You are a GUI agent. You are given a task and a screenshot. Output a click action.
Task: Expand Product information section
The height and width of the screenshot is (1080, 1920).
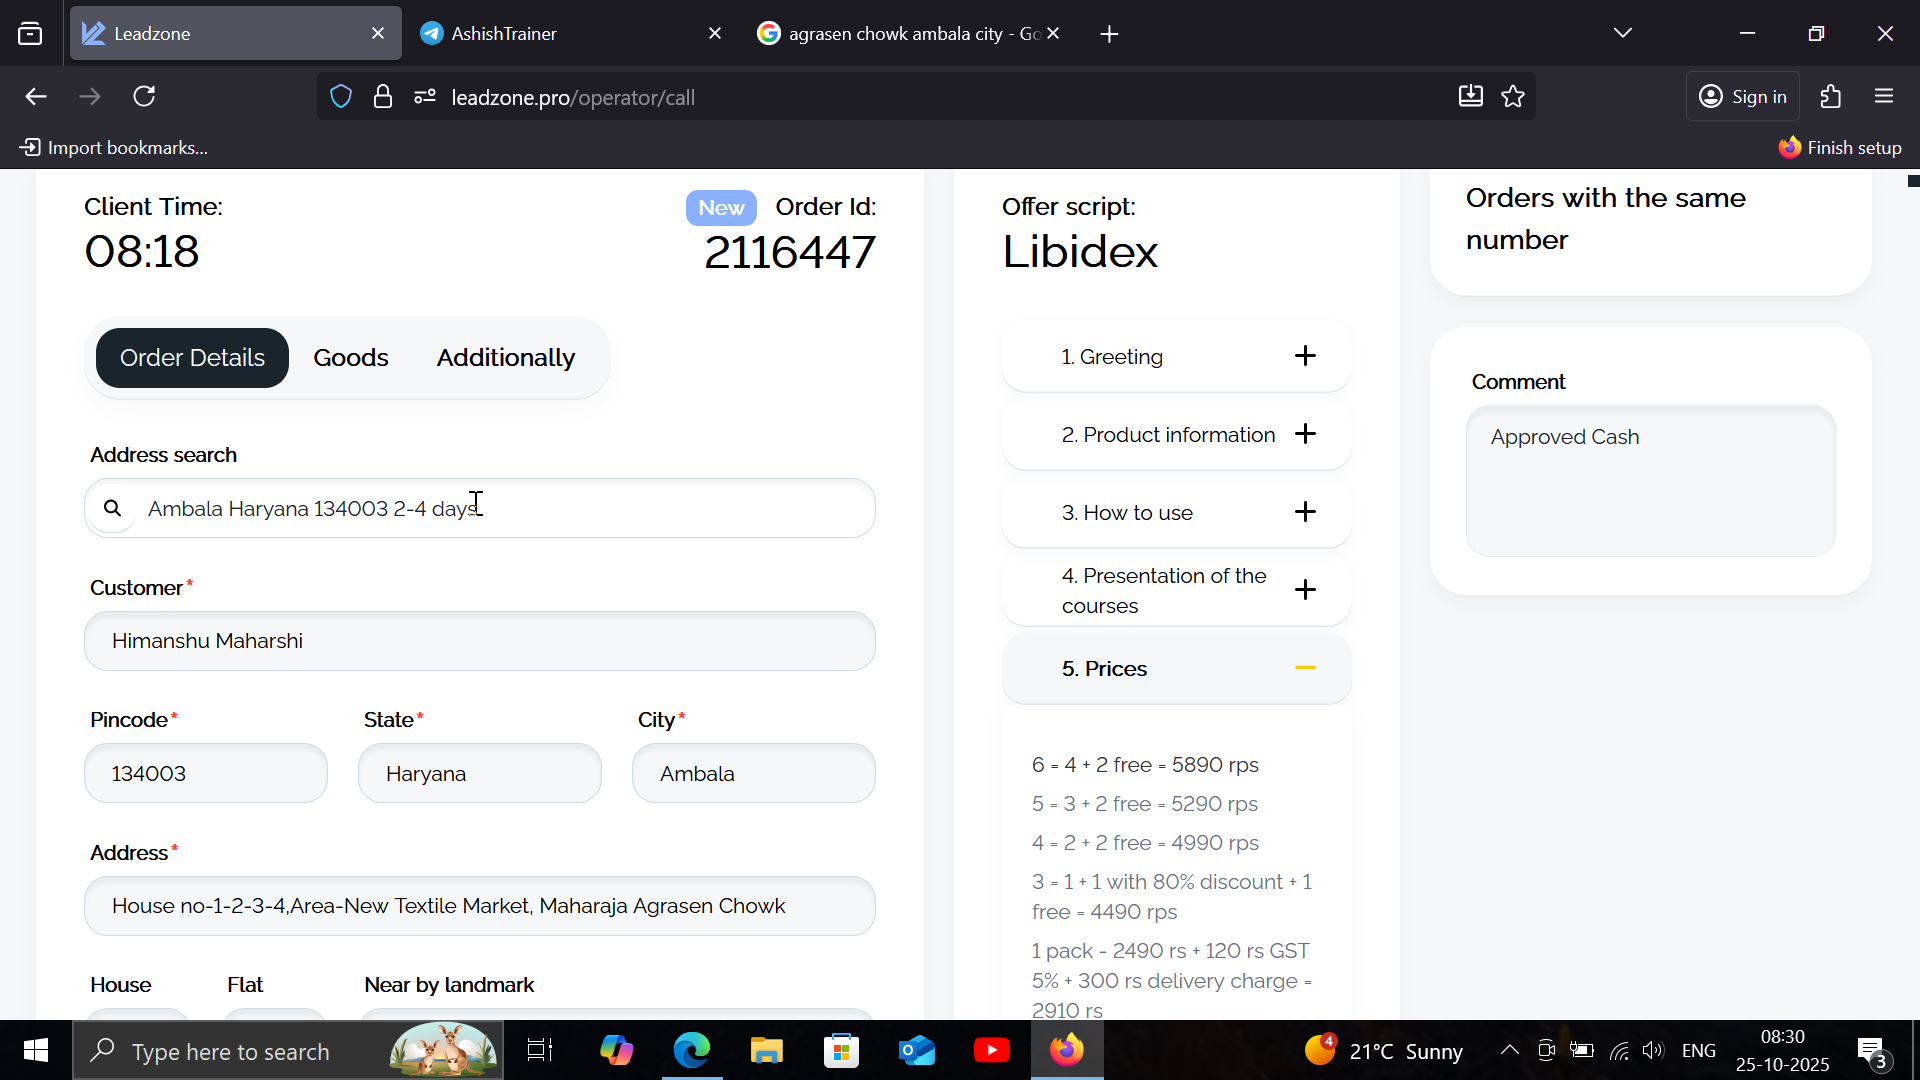tap(1304, 434)
